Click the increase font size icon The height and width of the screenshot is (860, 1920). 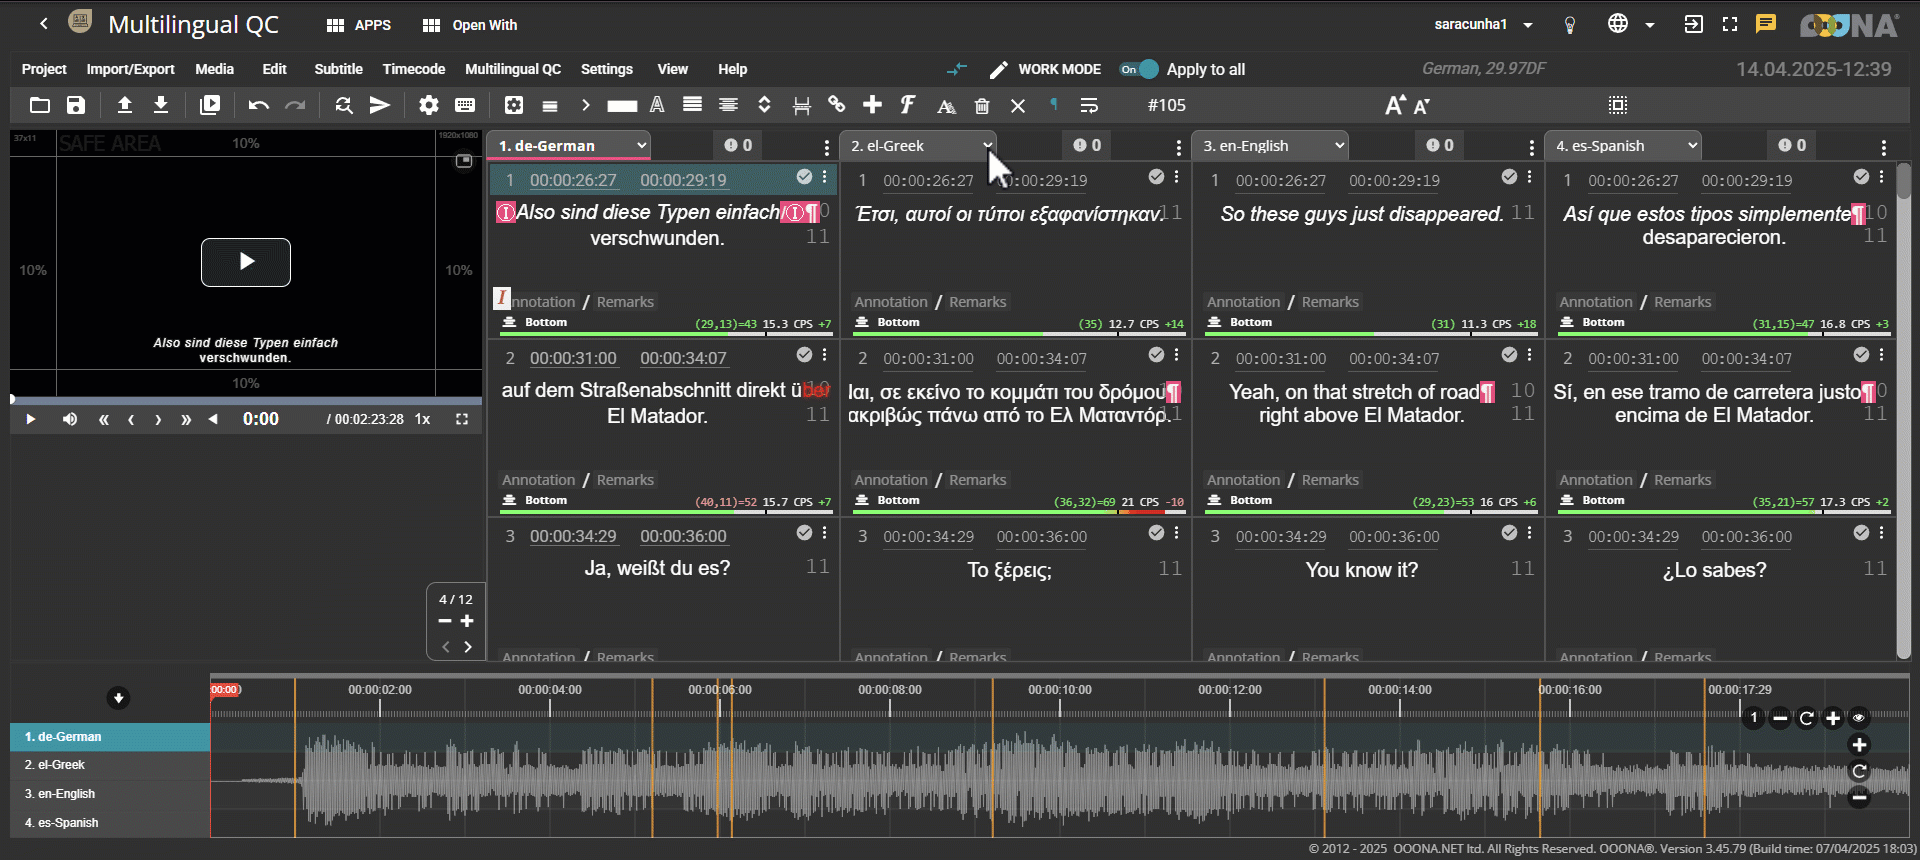coord(1394,105)
